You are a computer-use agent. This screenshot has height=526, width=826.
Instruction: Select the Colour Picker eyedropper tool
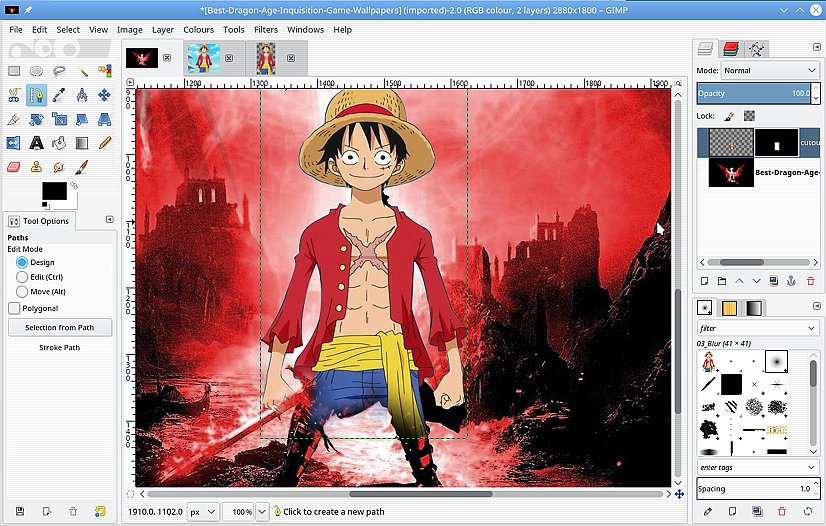tap(59, 95)
